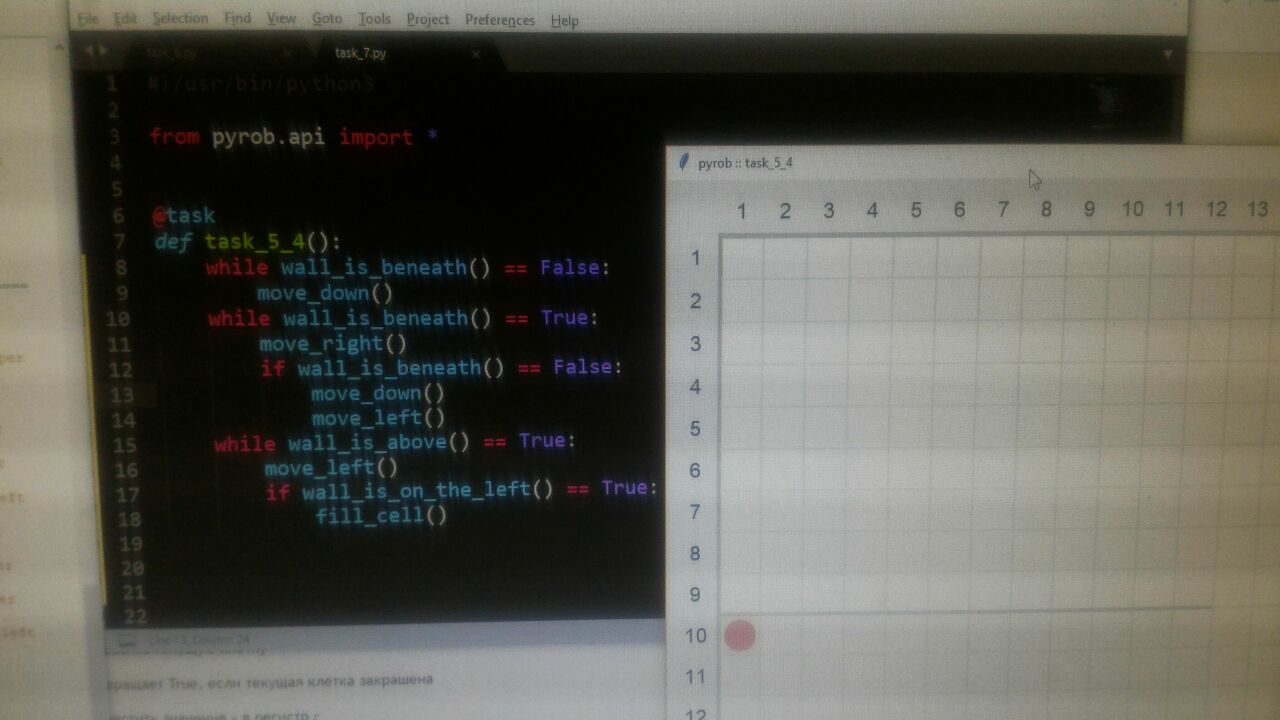Click row label 11 in pyrob grid
Image resolution: width=1280 pixels, height=720 pixels.
click(696, 677)
